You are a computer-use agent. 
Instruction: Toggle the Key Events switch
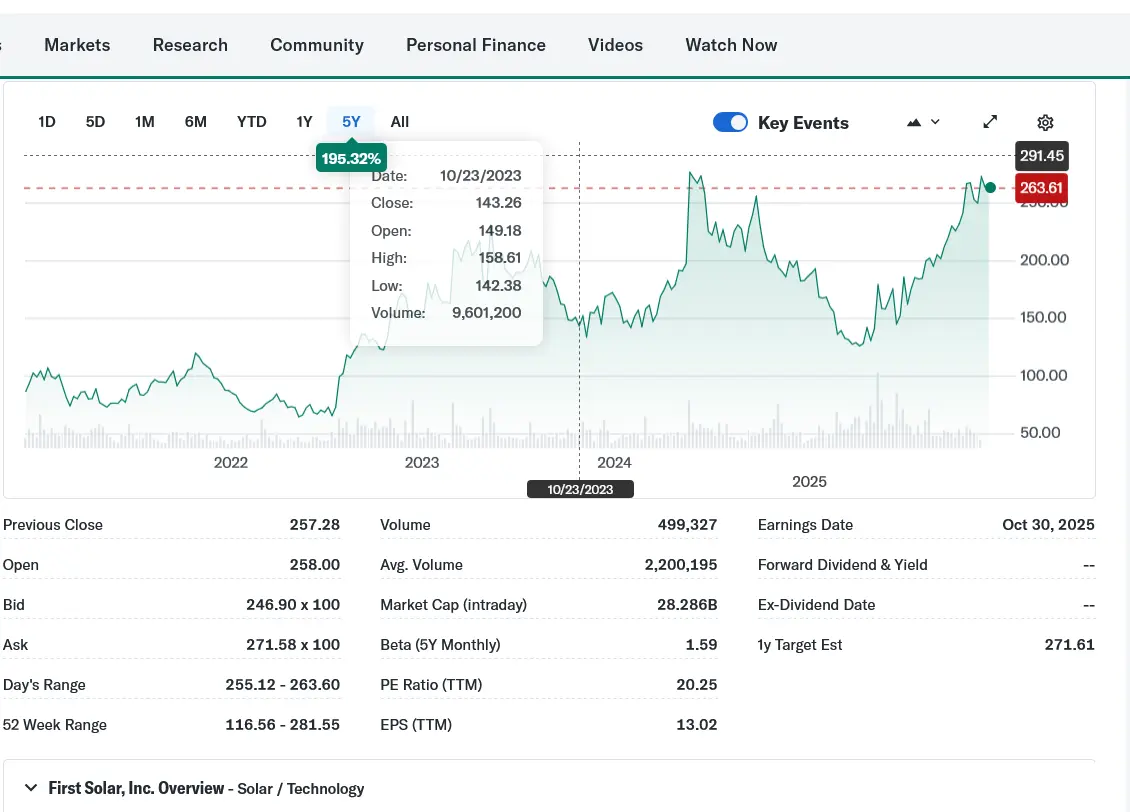coord(730,122)
